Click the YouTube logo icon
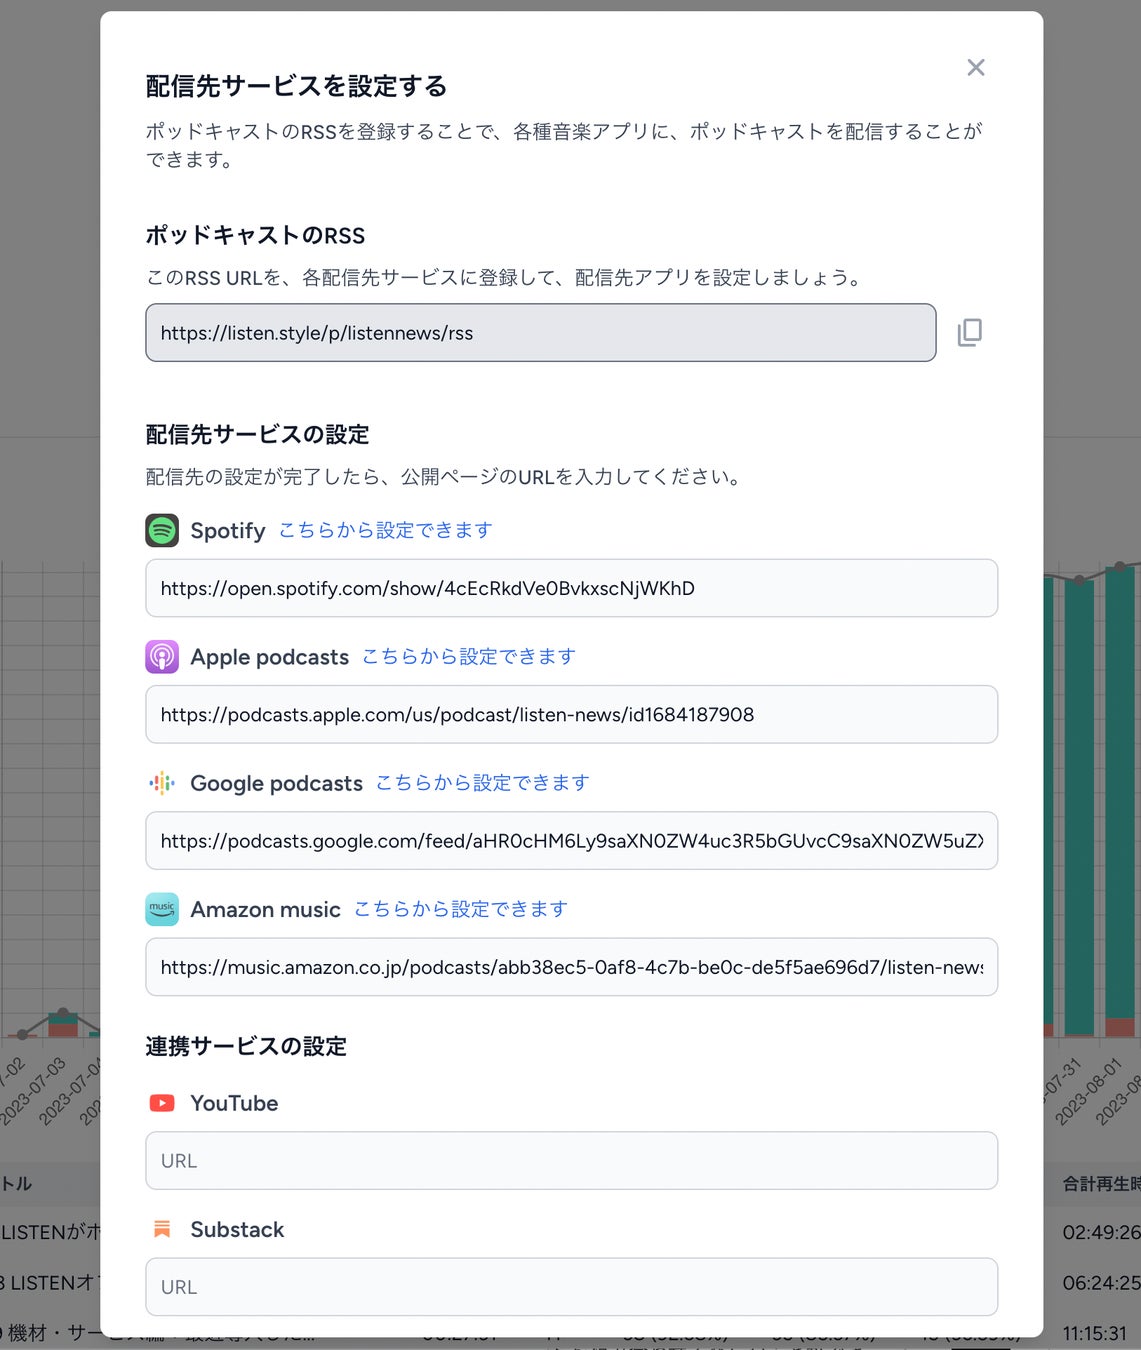1141x1350 pixels. click(x=162, y=1103)
